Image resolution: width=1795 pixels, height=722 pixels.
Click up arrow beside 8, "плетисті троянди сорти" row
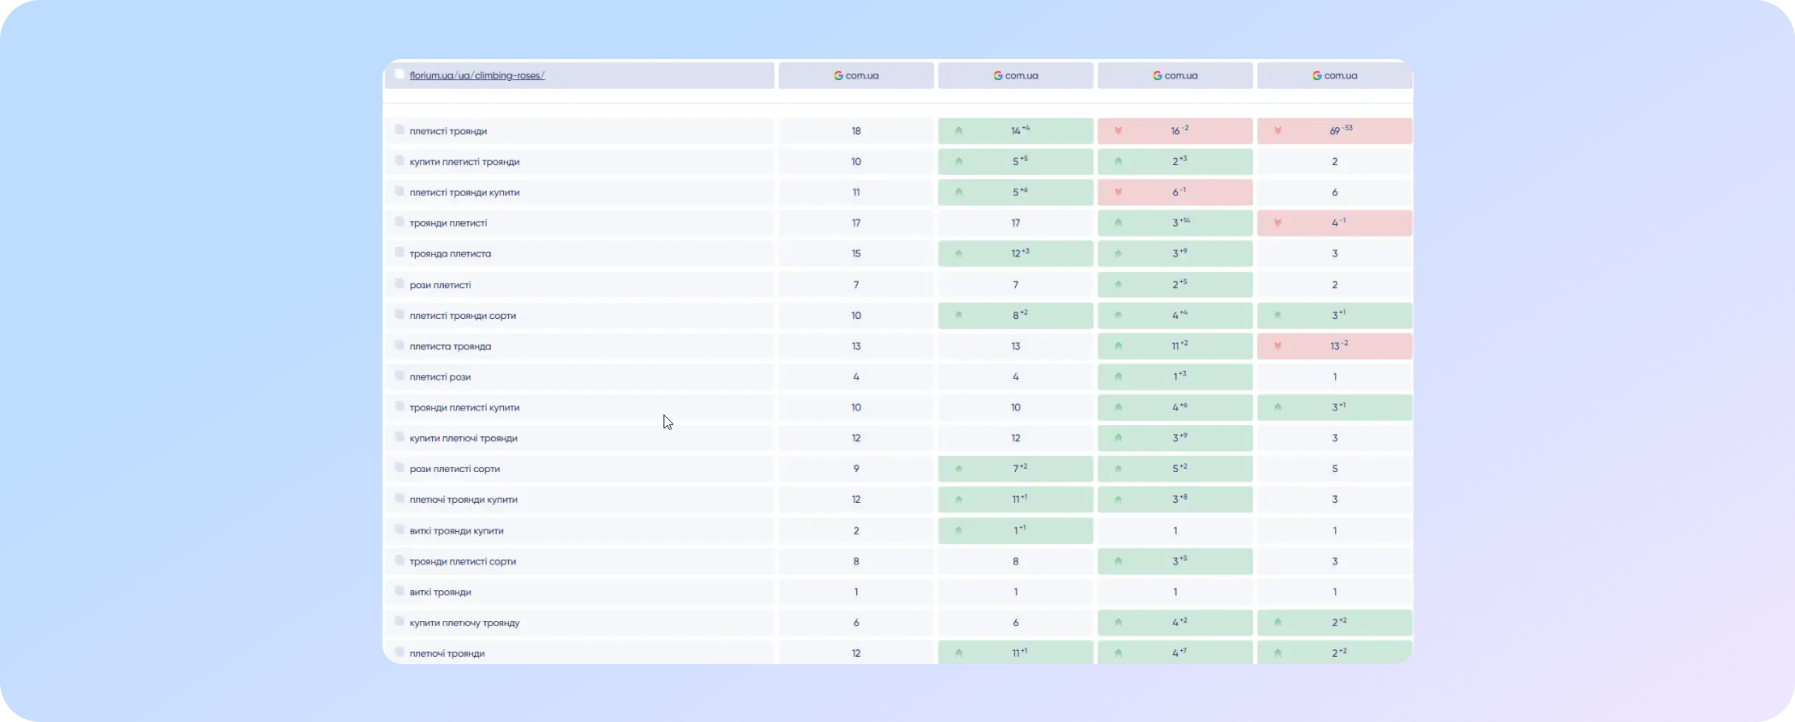pyautogui.click(x=959, y=316)
